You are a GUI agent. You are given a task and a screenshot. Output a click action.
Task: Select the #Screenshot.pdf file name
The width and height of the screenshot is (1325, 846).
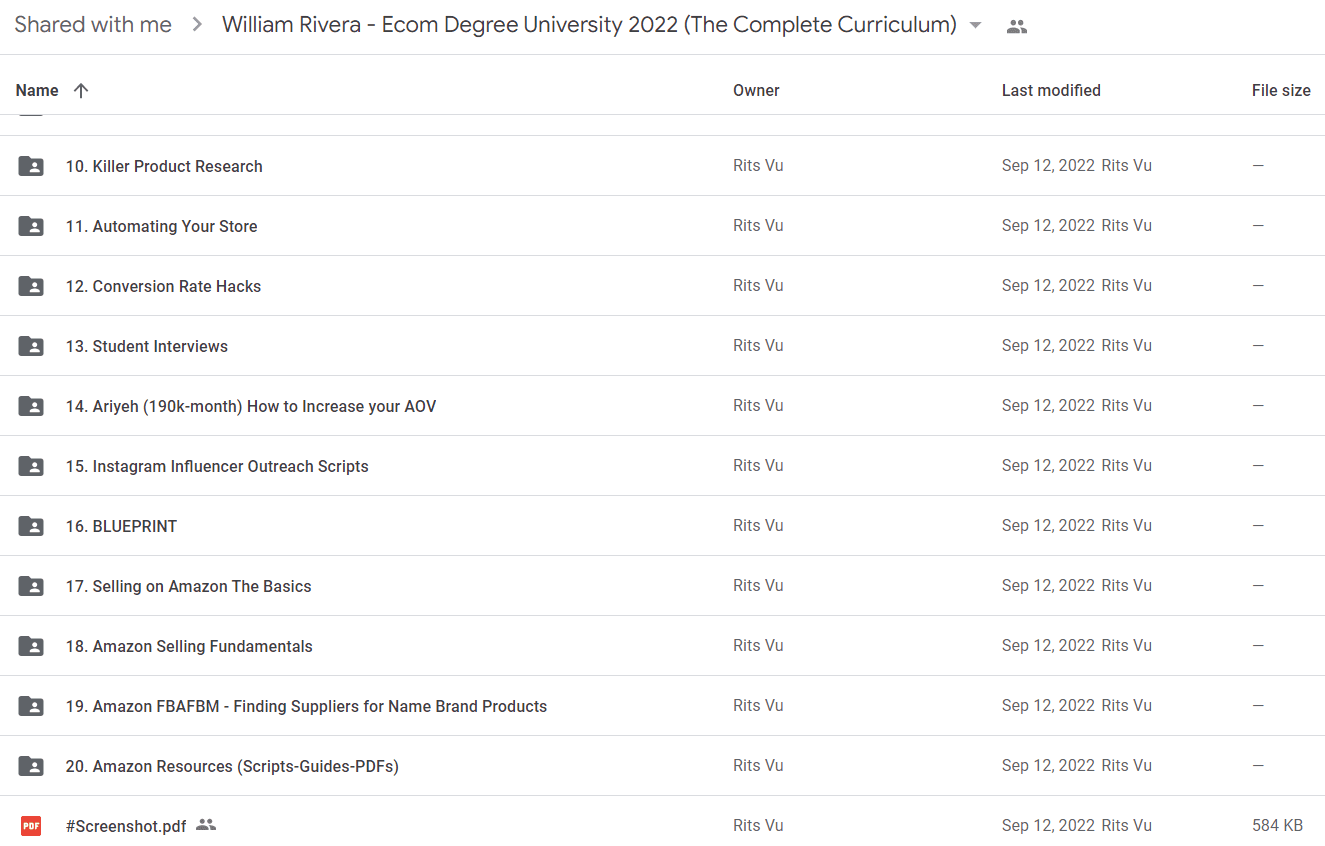(x=126, y=826)
